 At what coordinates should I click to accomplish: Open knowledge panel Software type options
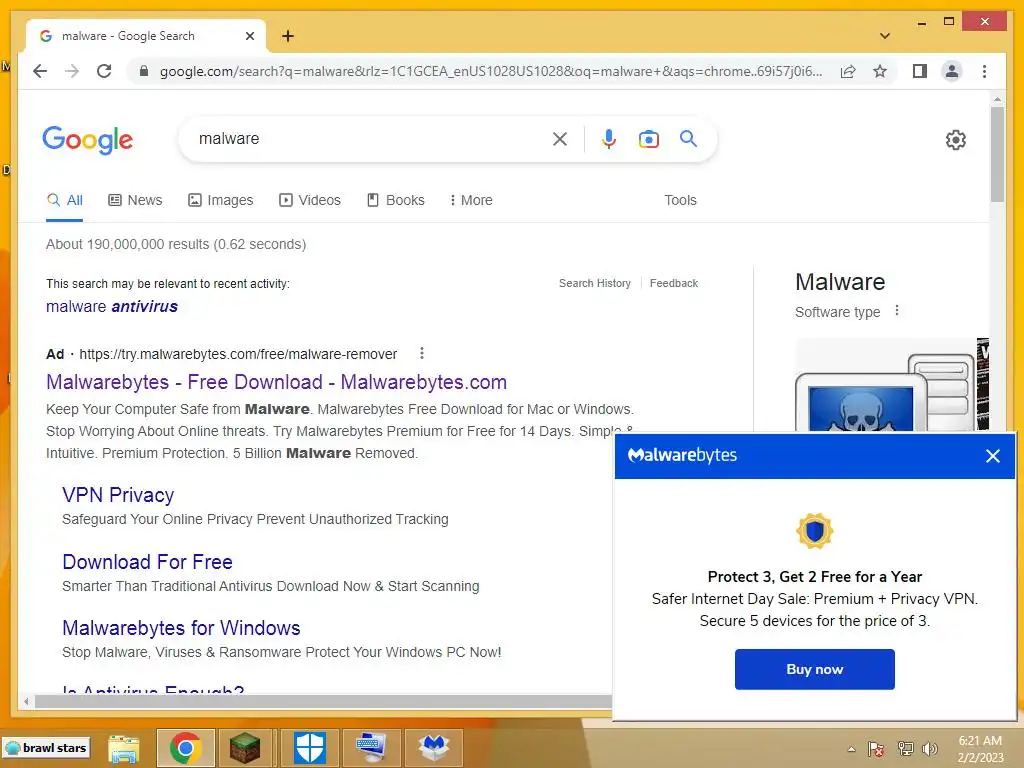[x=897, y=311]
